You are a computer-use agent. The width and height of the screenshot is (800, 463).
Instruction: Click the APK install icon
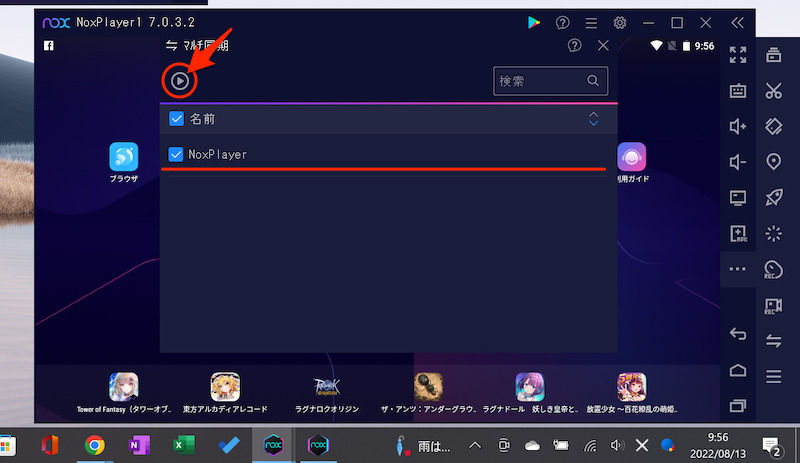[x=738, y=233]
